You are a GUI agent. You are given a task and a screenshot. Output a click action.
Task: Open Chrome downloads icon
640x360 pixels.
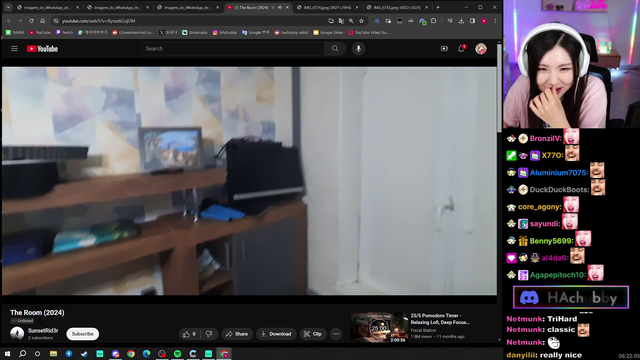(461, 21)
